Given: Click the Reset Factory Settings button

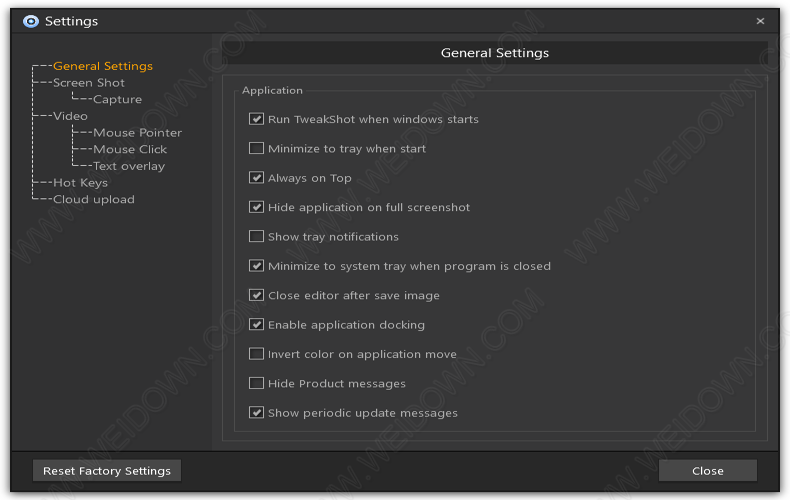Looking at the screenshot, I should coord(107,470).
